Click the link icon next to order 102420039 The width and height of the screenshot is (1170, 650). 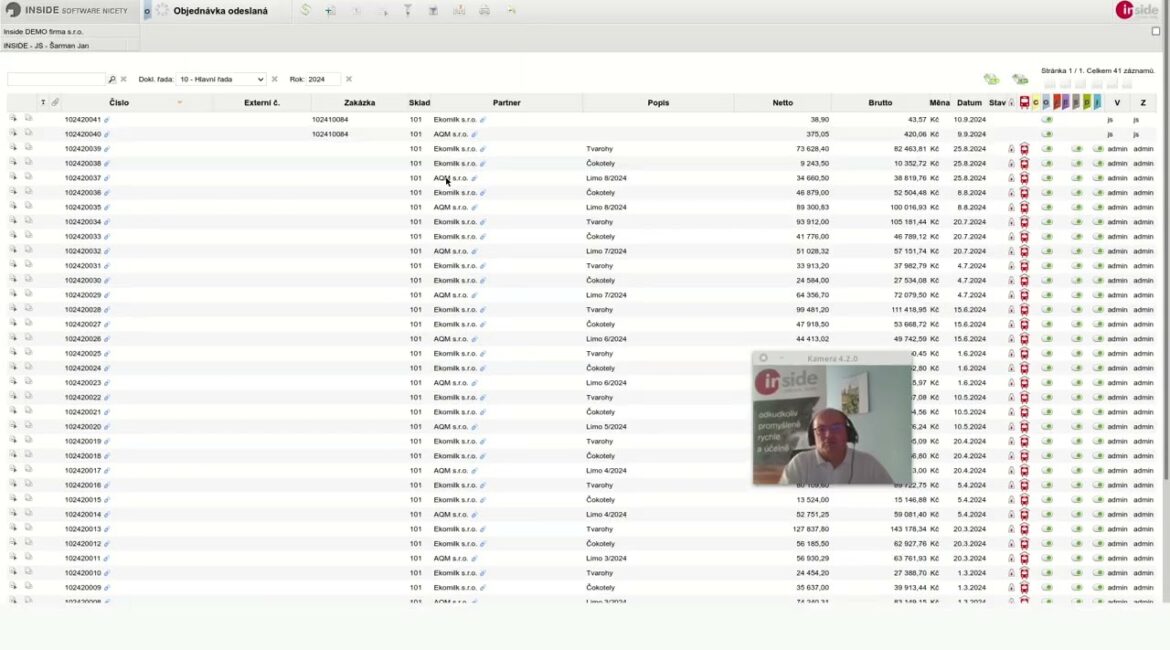107,149
